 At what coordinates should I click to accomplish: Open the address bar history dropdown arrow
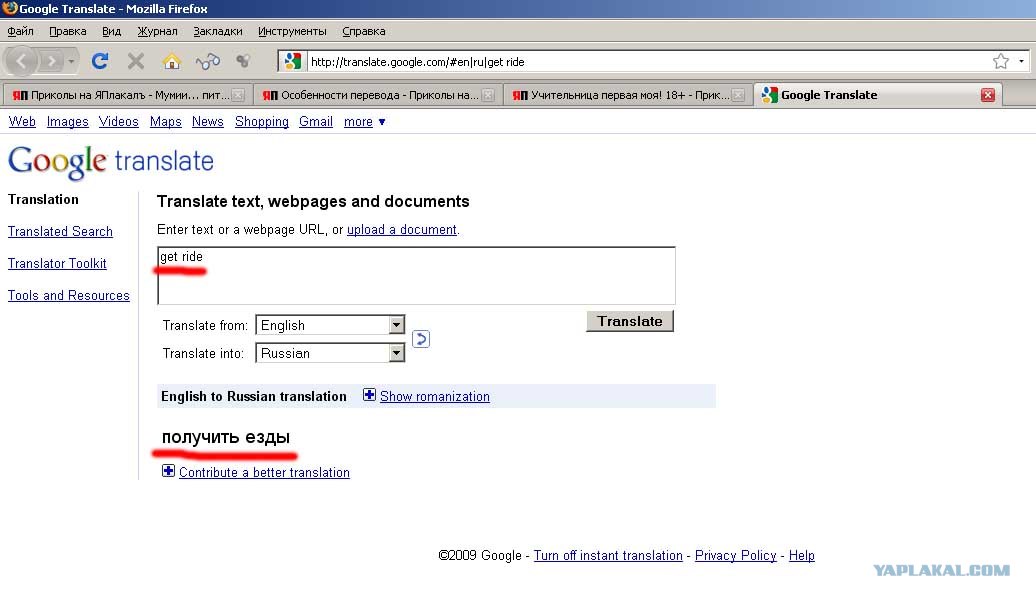[1021, 61]
